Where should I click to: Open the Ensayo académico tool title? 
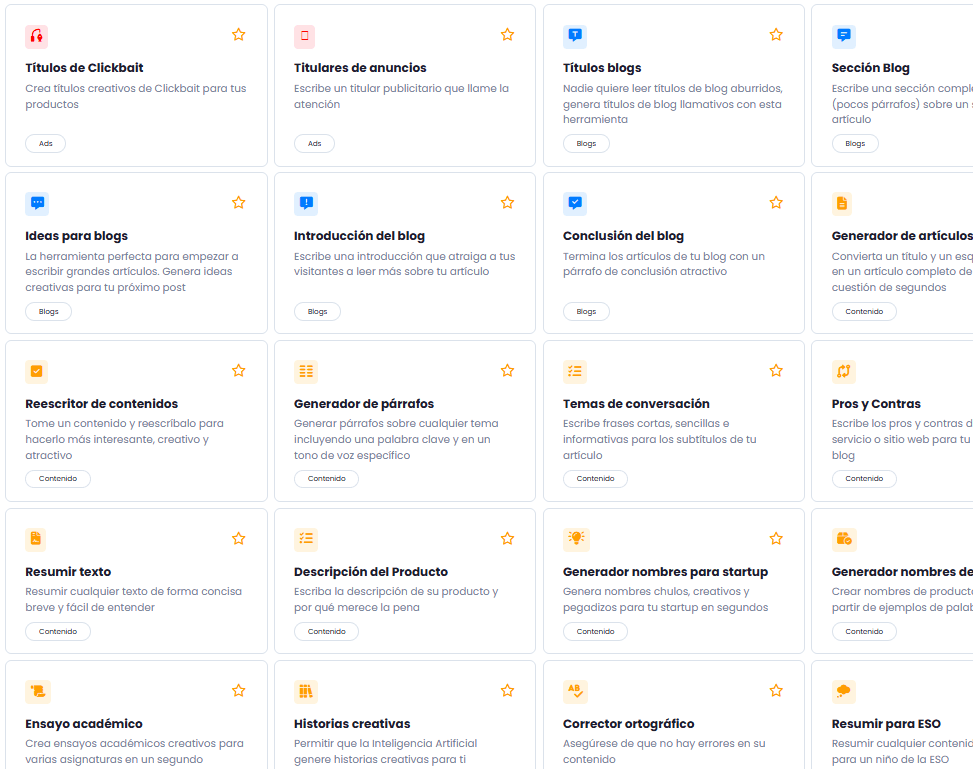coord(84,724)
